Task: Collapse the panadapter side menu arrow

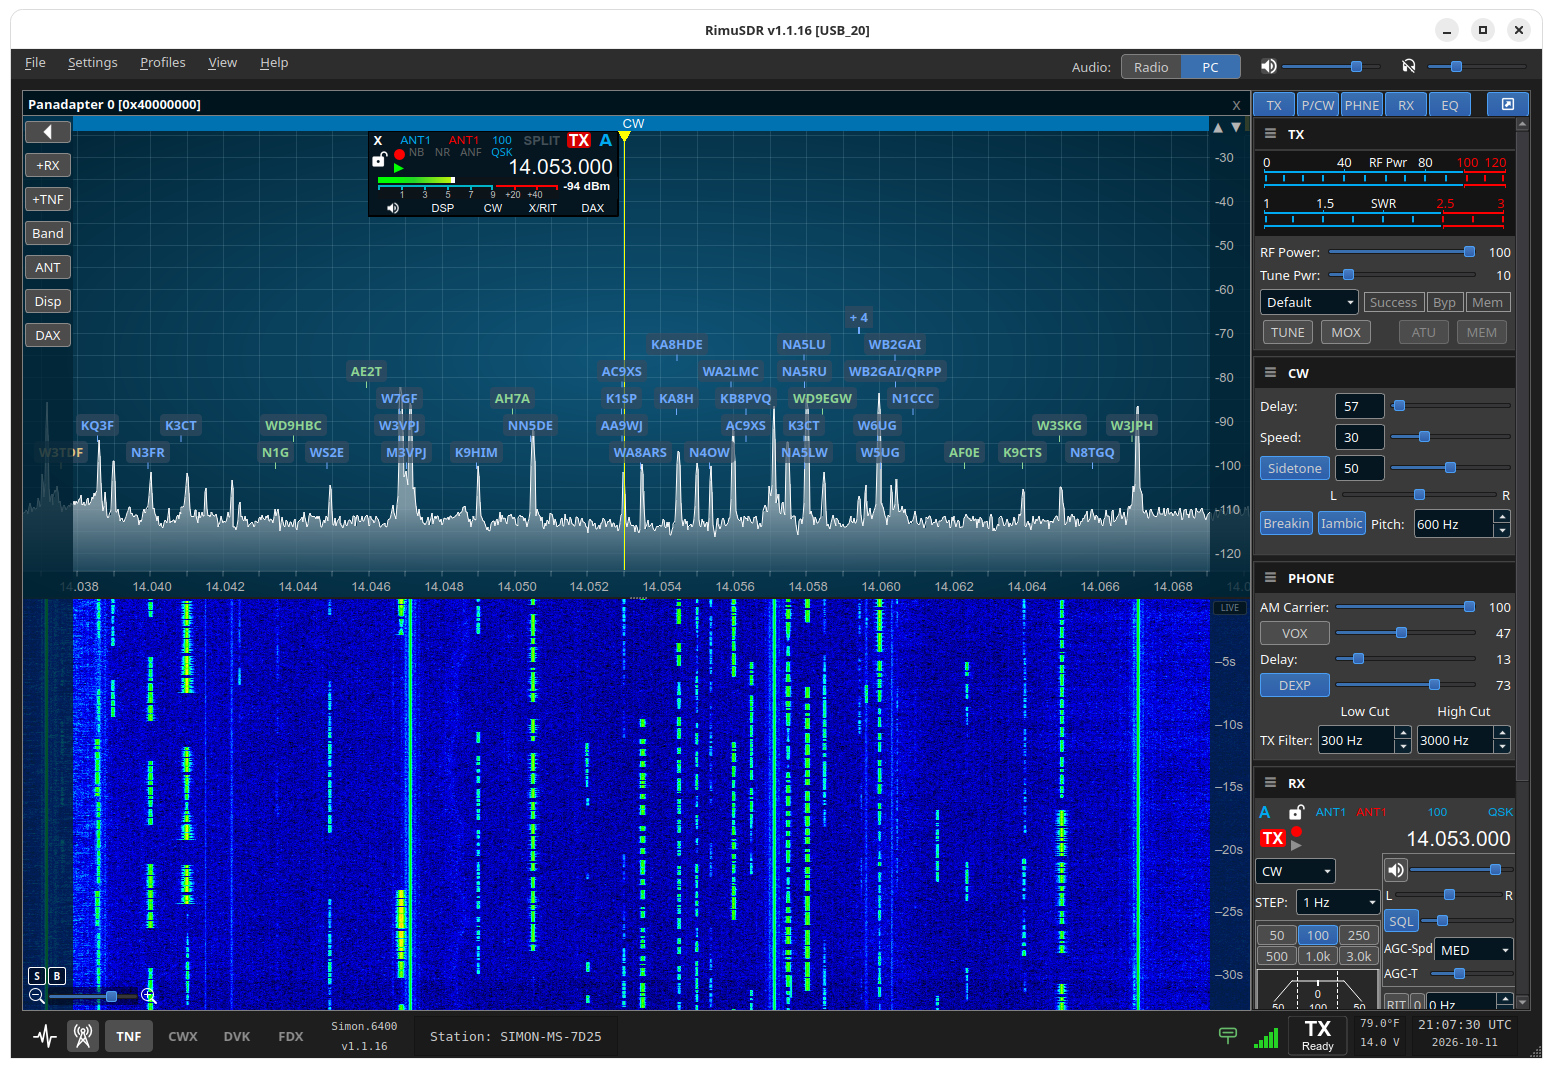Action: [x=47, y=132]
